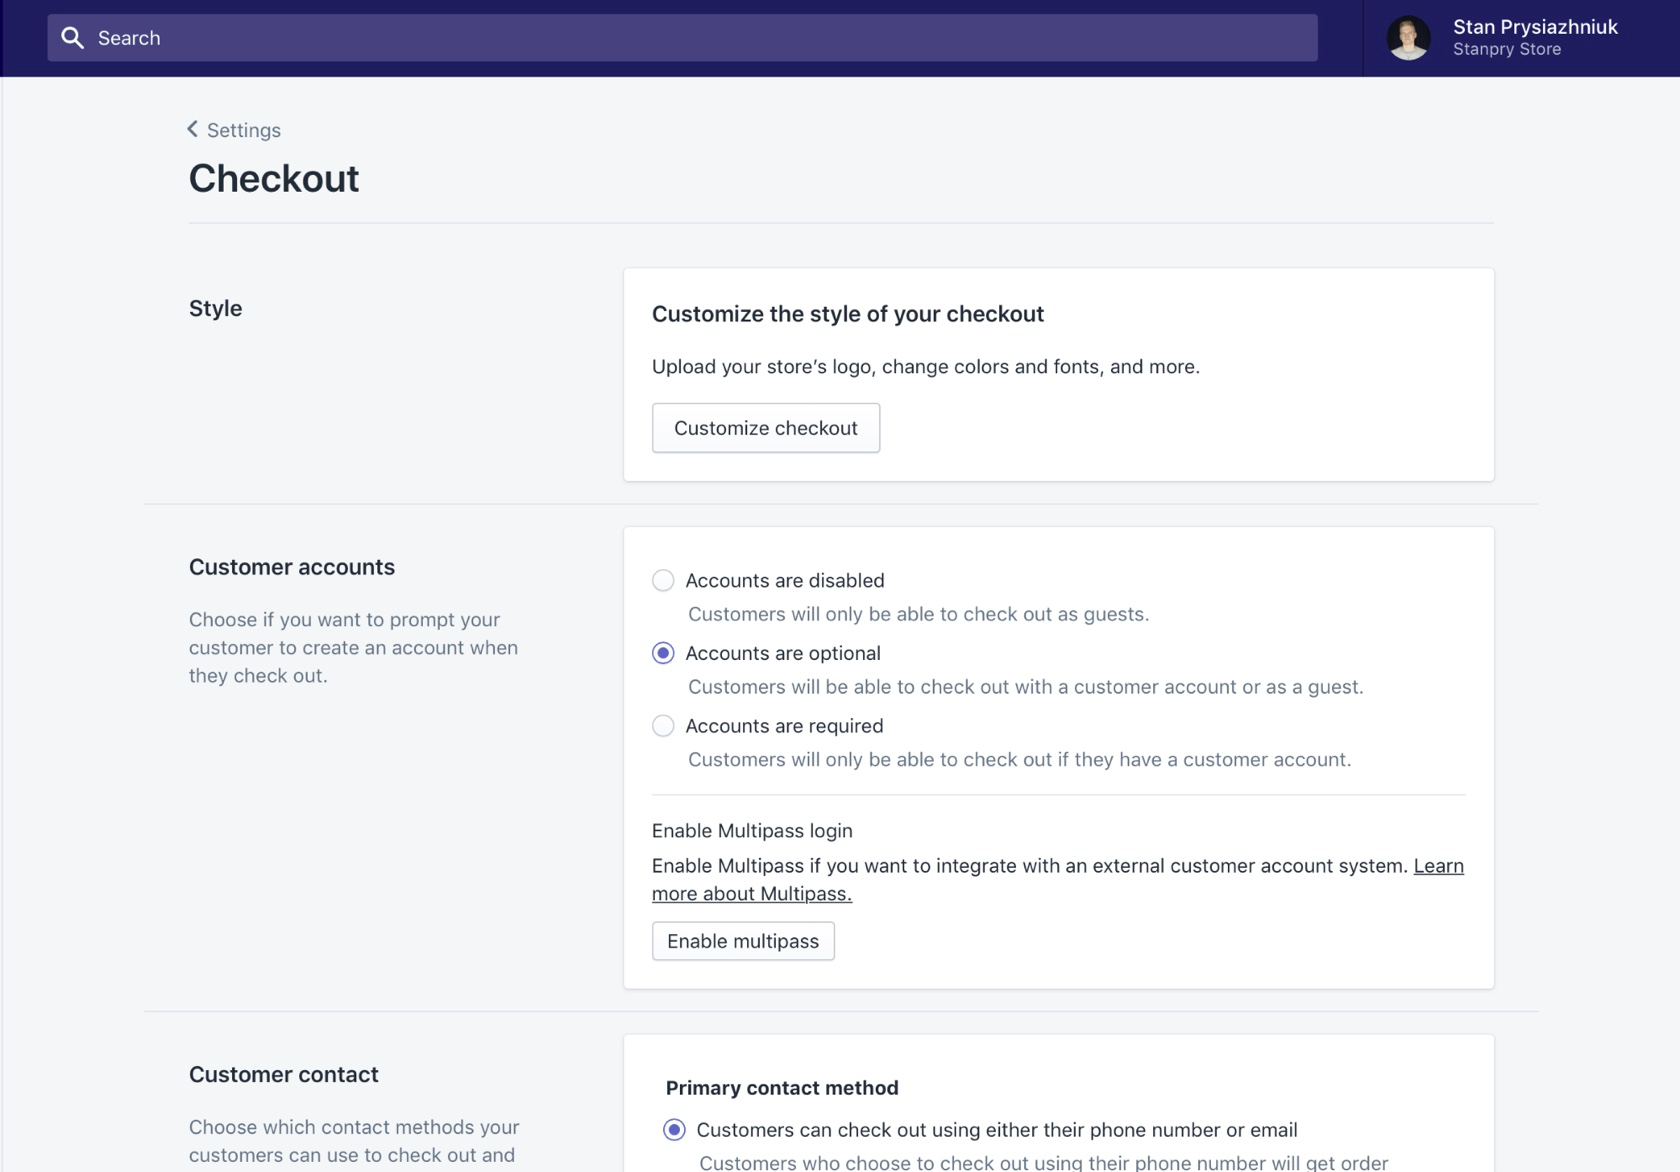Click the search magnifier icon
Image resolution: width=1680 pixels, height=1172 pixels.
(x=72, y=38)
